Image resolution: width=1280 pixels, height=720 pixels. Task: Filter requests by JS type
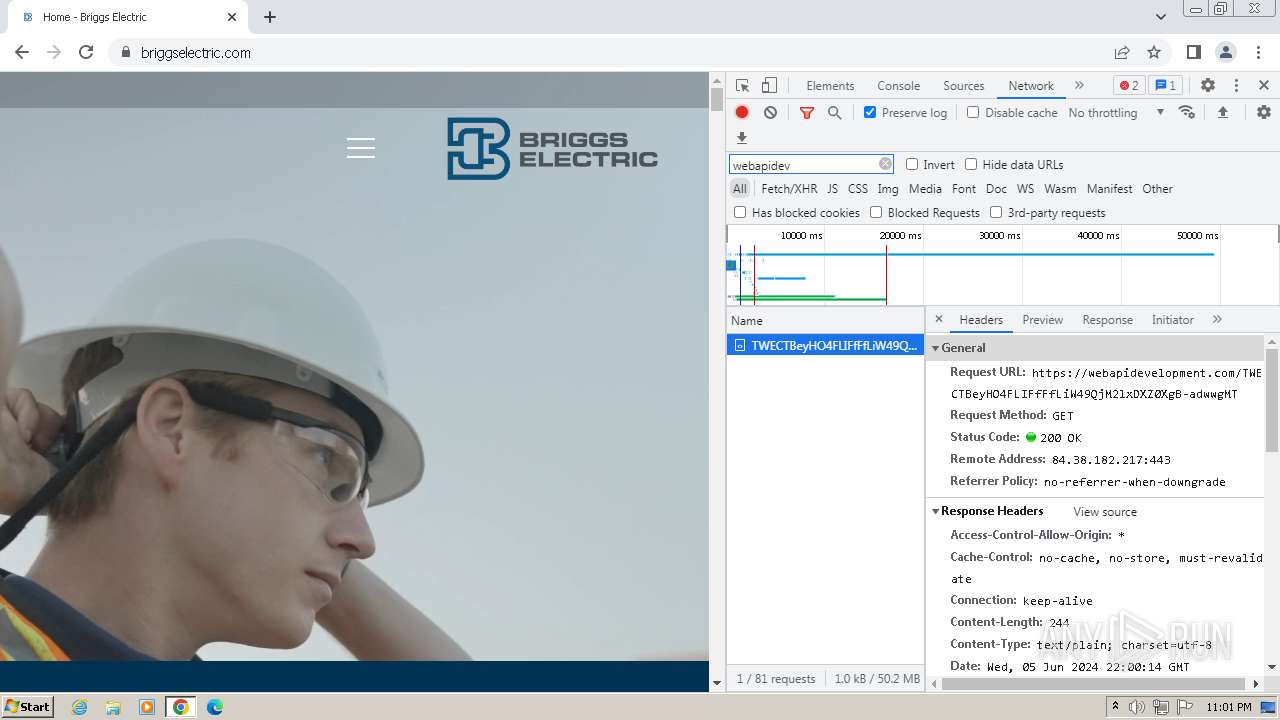(832, 188)
